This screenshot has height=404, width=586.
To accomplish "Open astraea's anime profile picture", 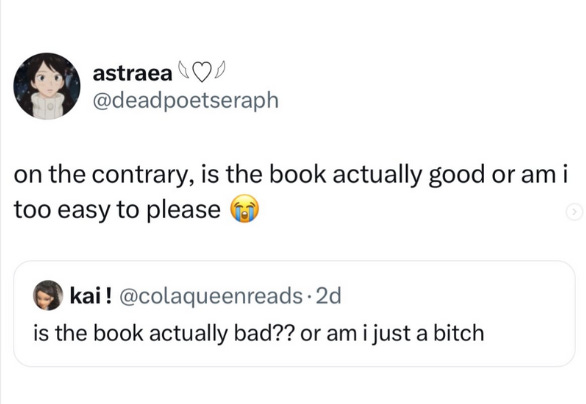I will click(x=47, y=86).
